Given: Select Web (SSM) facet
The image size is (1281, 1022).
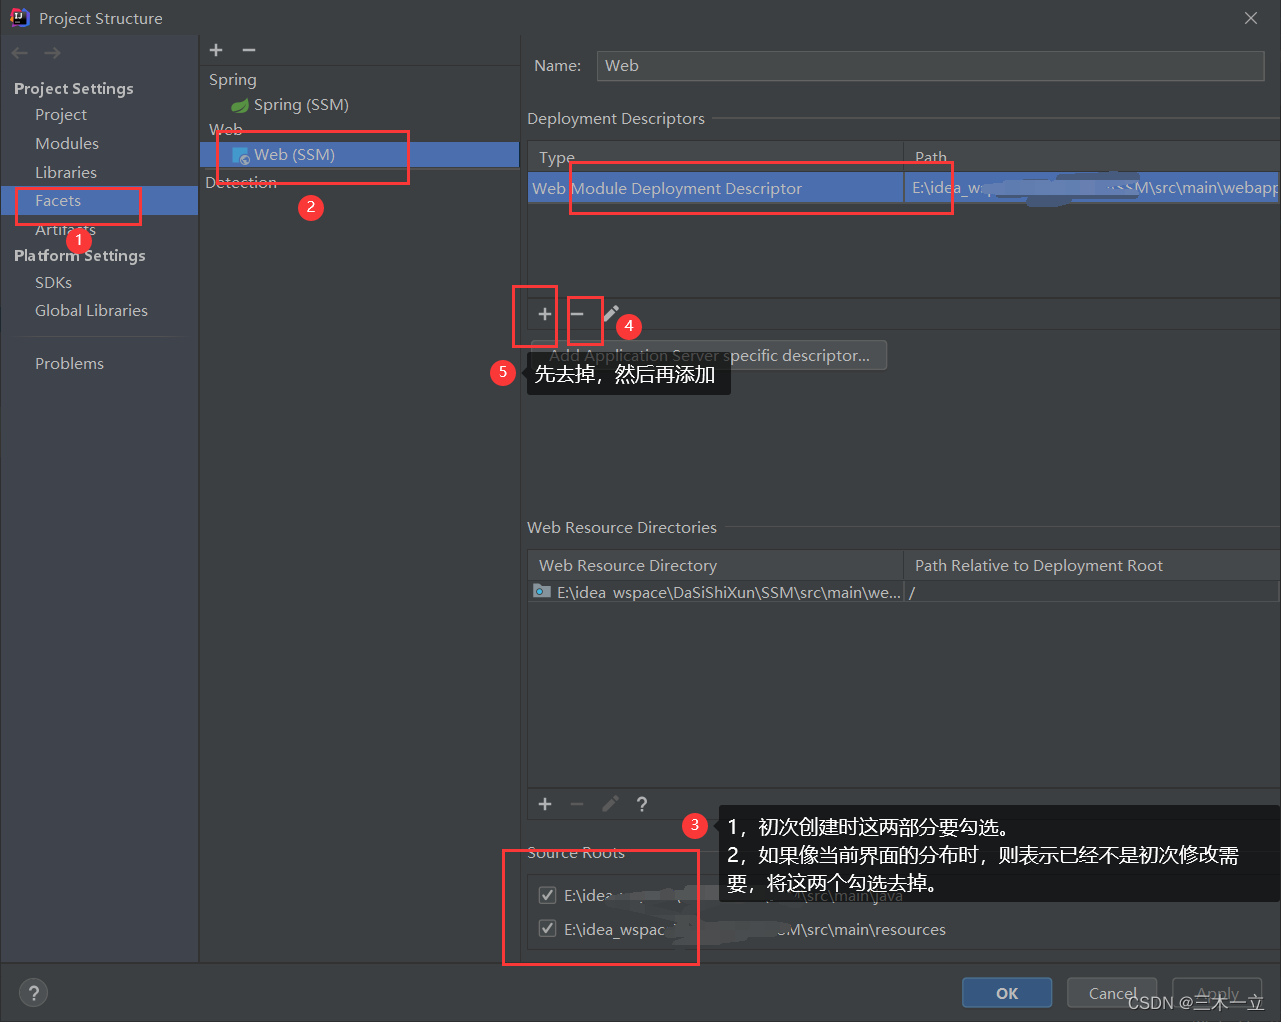Looking at the screenshot, I should 360,155.
